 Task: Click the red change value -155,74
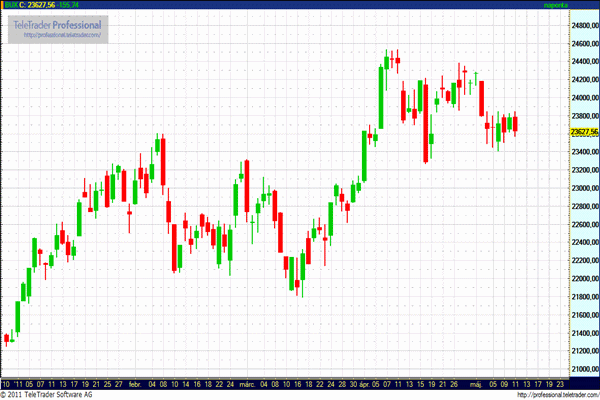79,5
